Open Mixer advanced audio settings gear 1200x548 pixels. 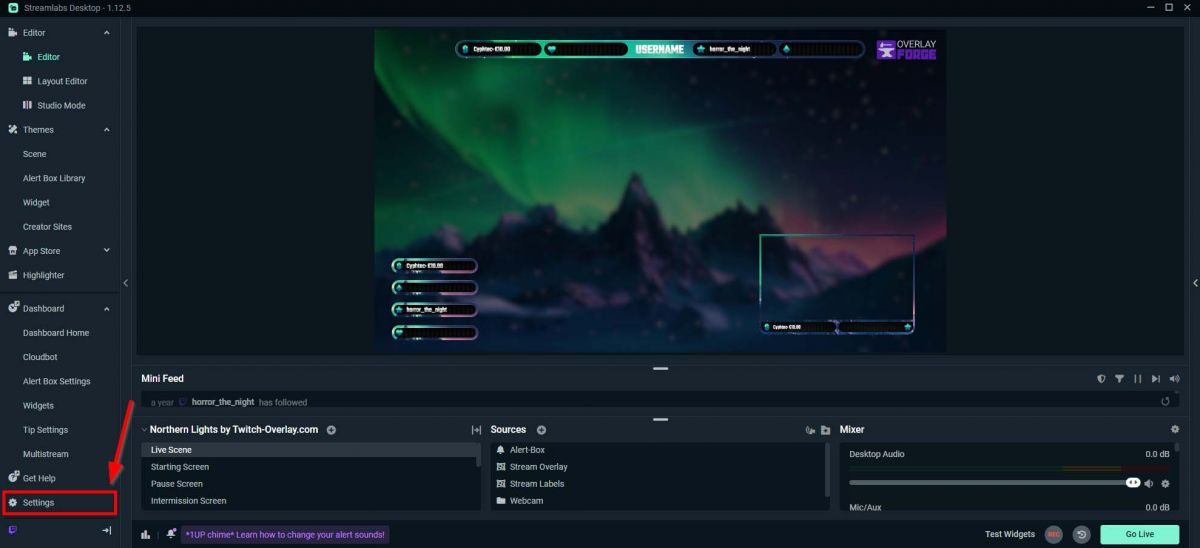point(1175,430)
